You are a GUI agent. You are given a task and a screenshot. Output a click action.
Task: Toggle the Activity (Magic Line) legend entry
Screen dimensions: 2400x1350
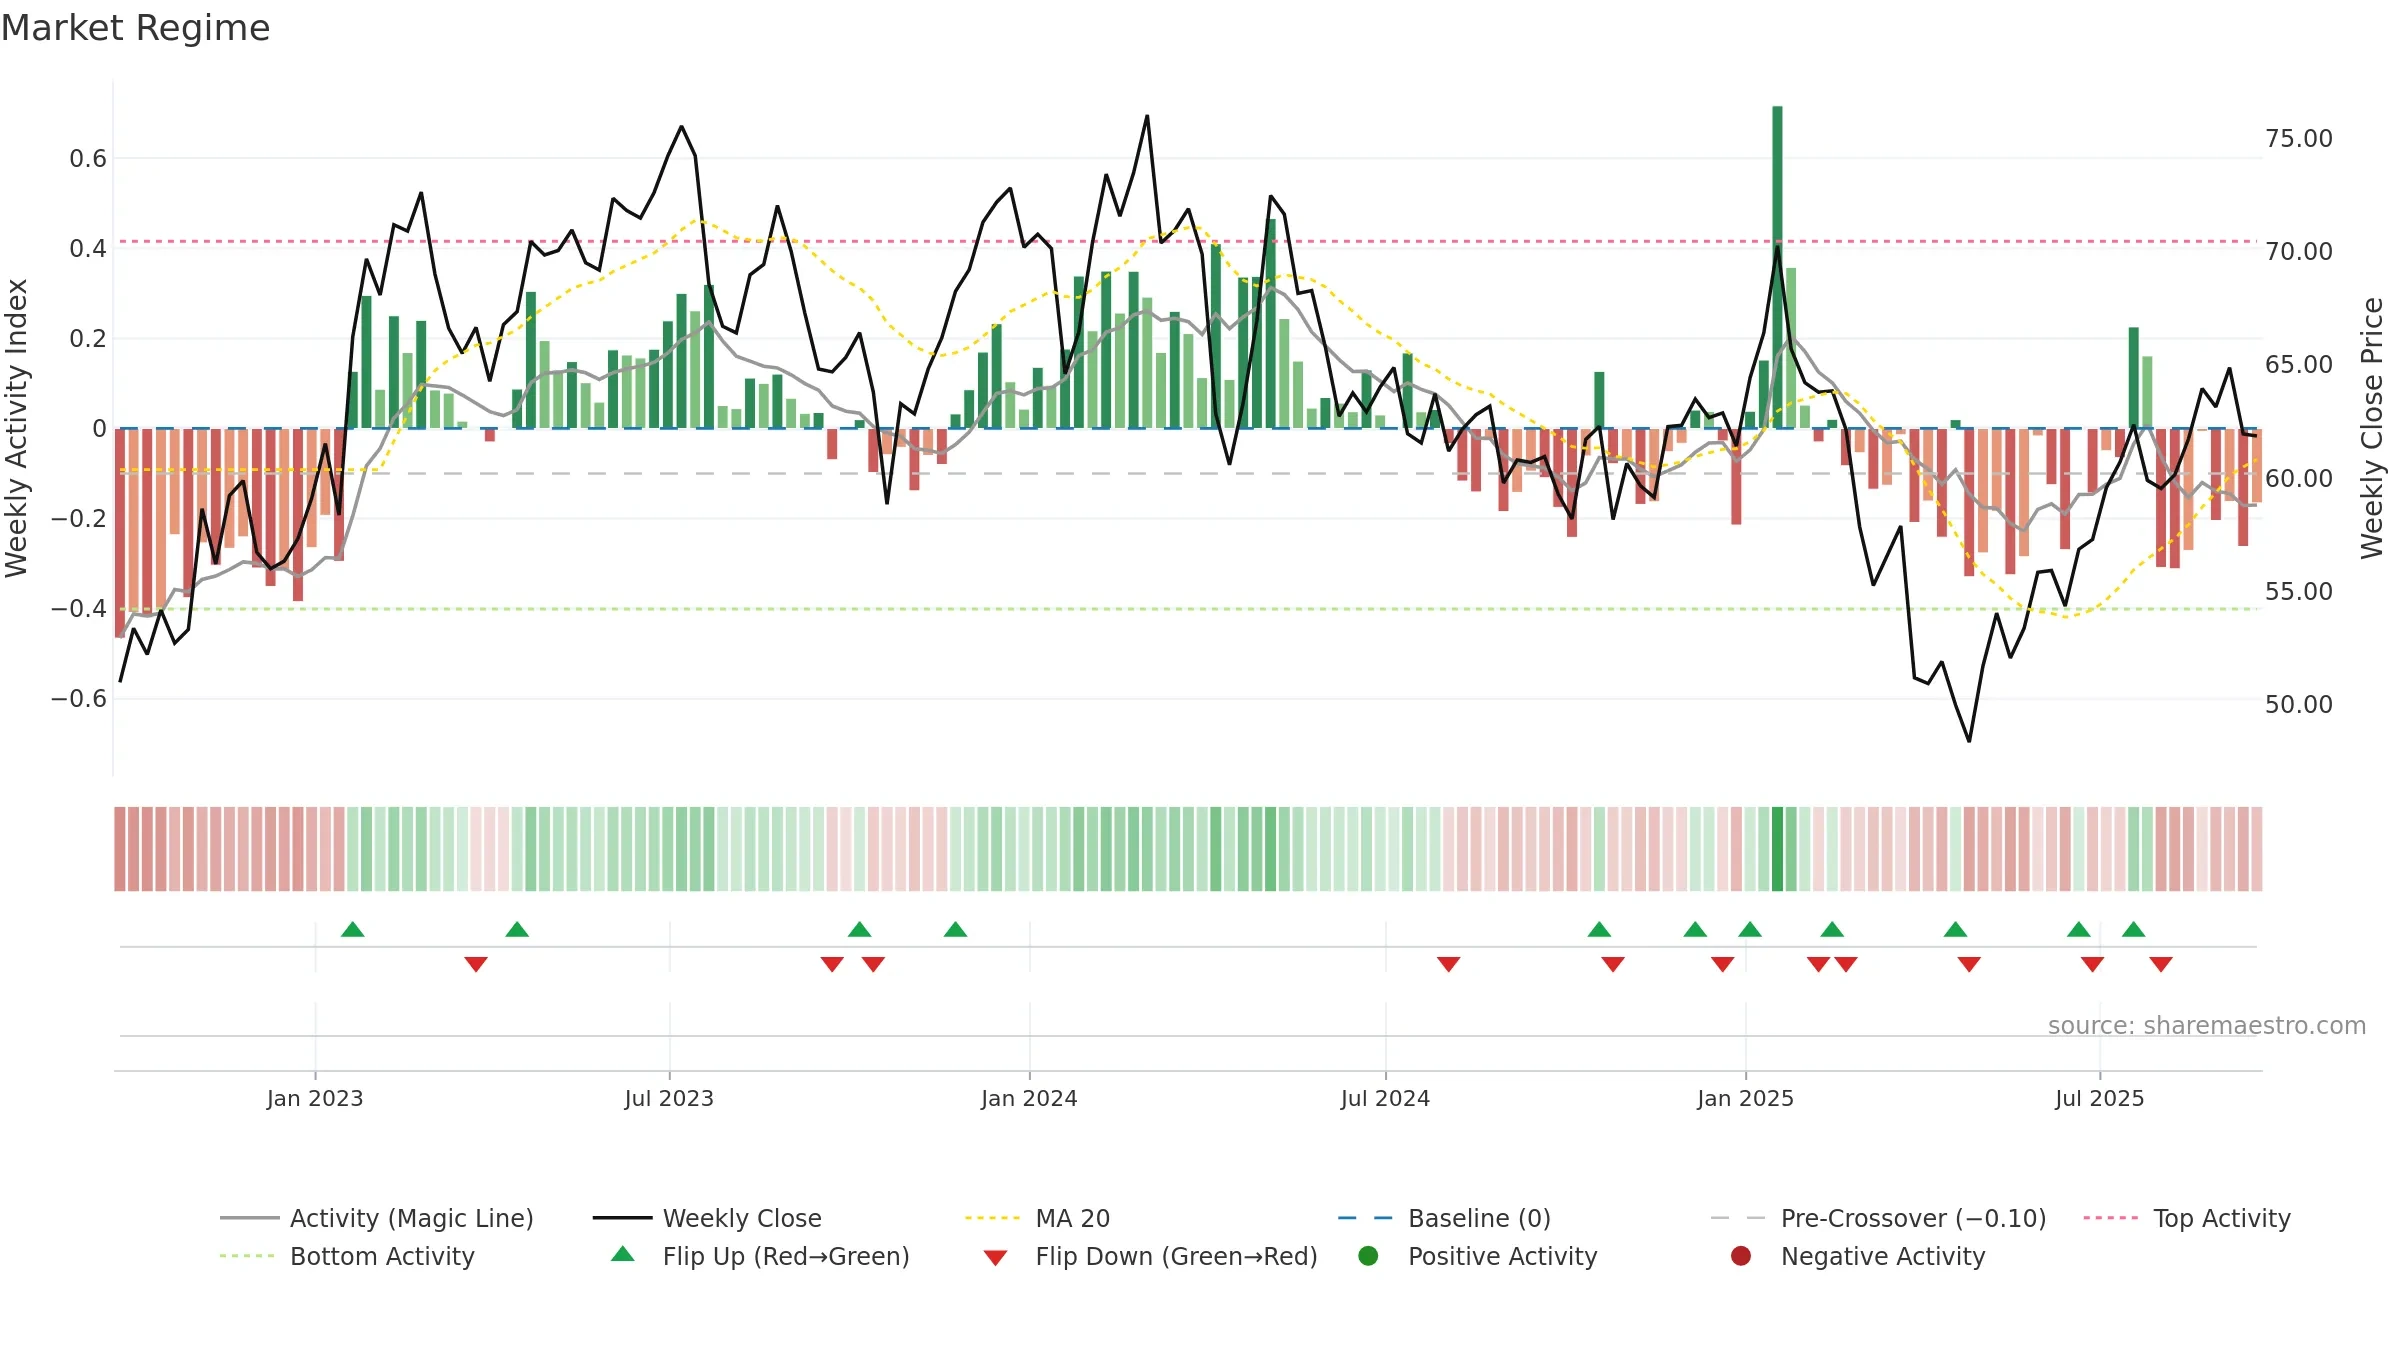click(377, 1218)
